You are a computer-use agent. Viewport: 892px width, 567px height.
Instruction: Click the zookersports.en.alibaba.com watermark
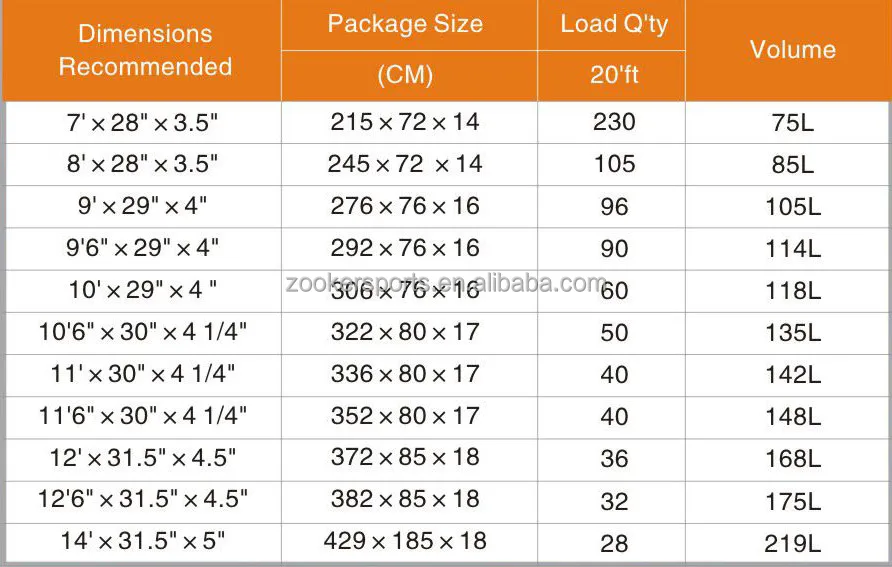445,283
